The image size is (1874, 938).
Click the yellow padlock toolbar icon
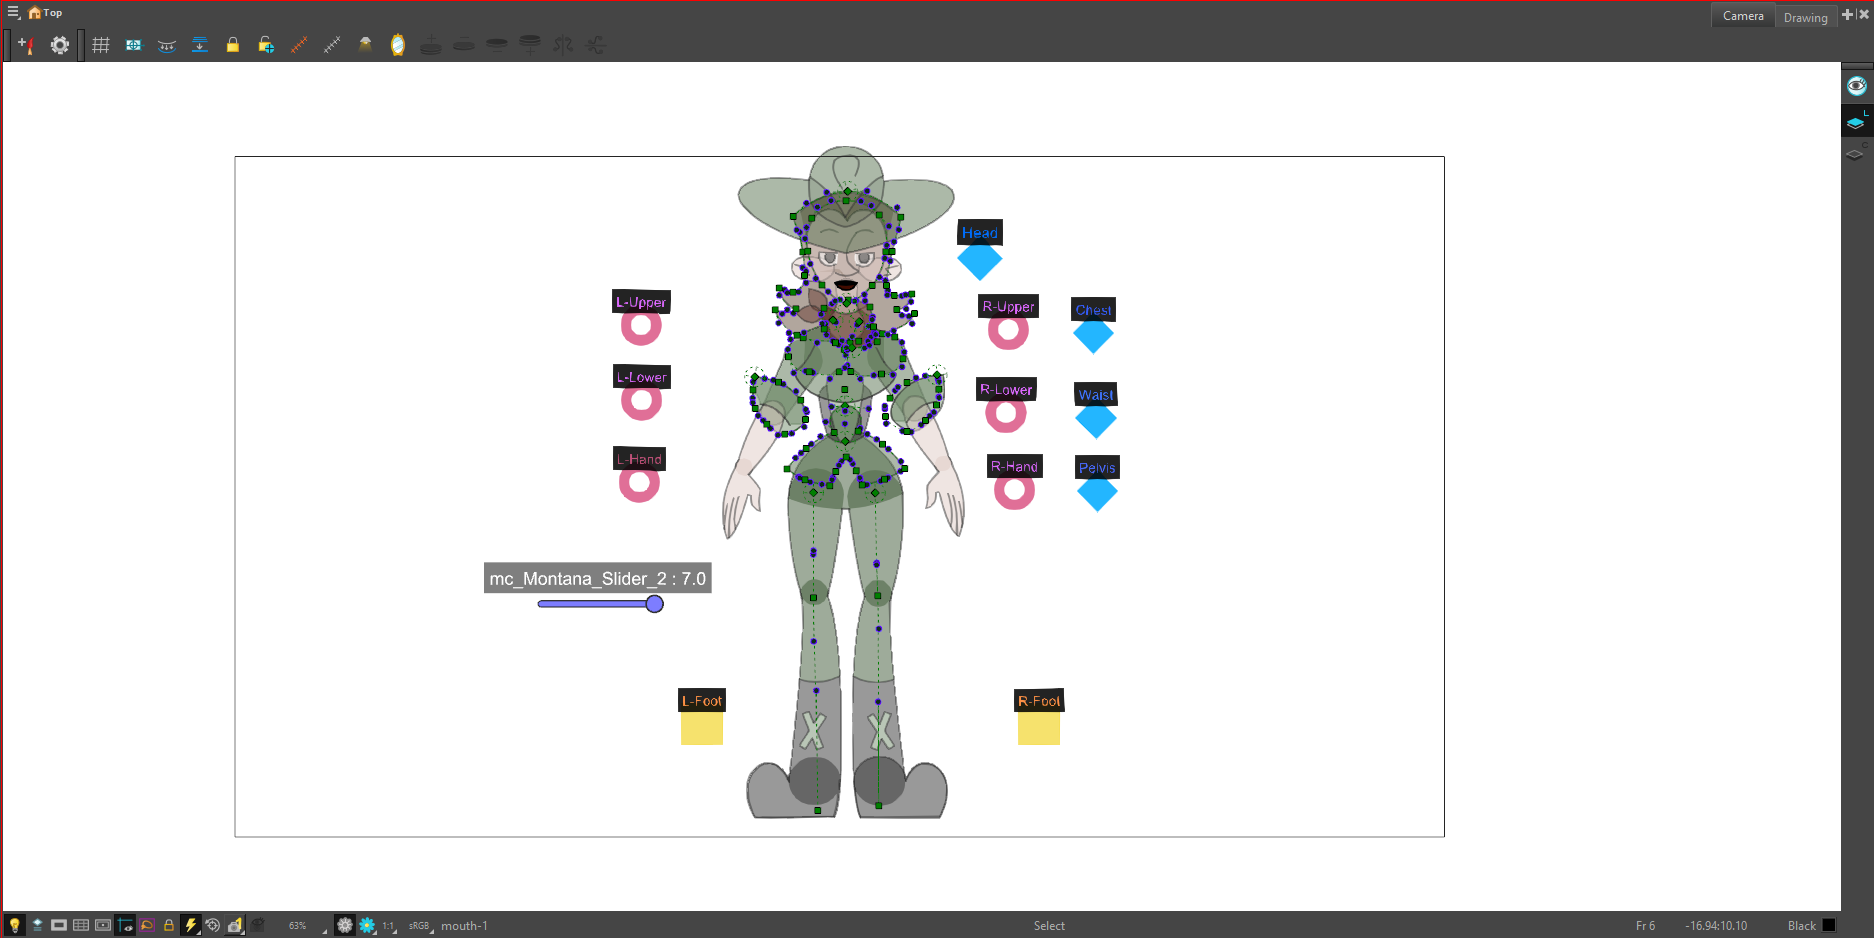point(233,45)
